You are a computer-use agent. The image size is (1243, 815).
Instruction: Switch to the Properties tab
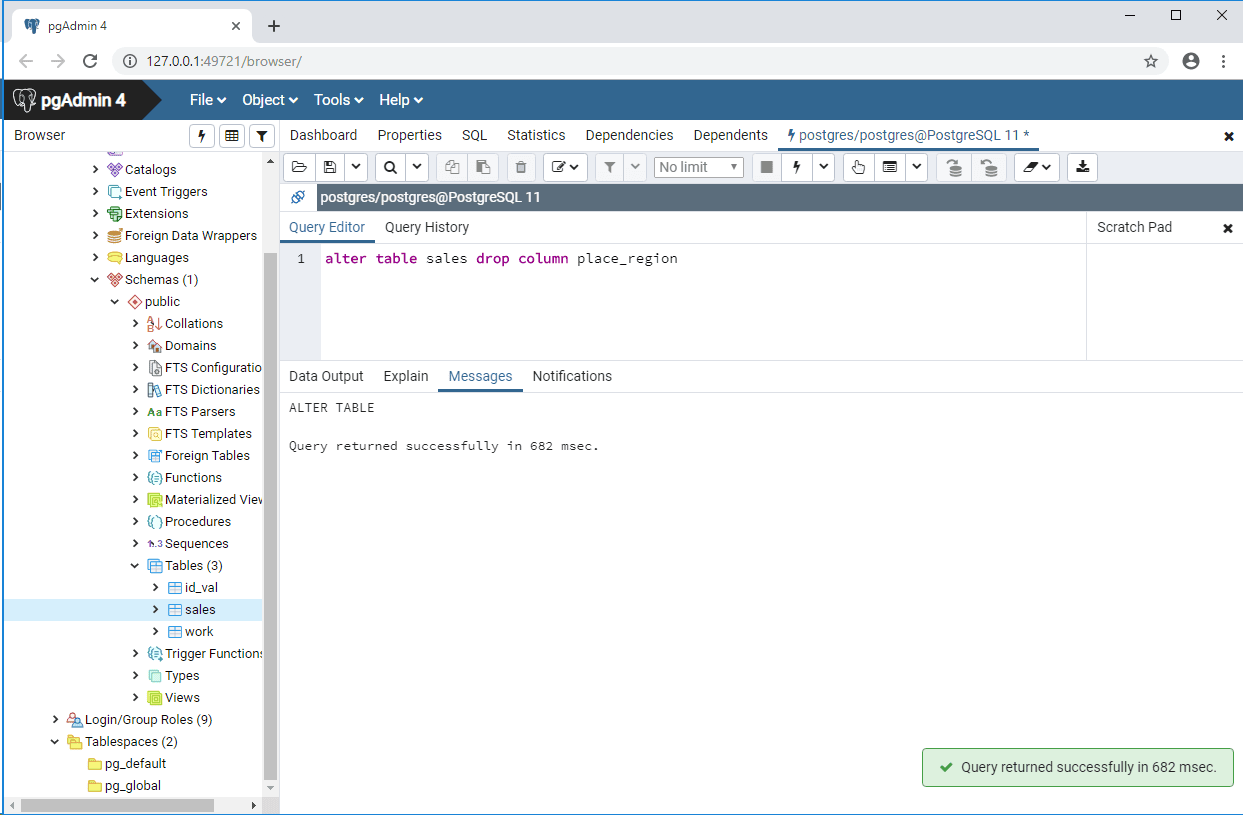point(409,135)
